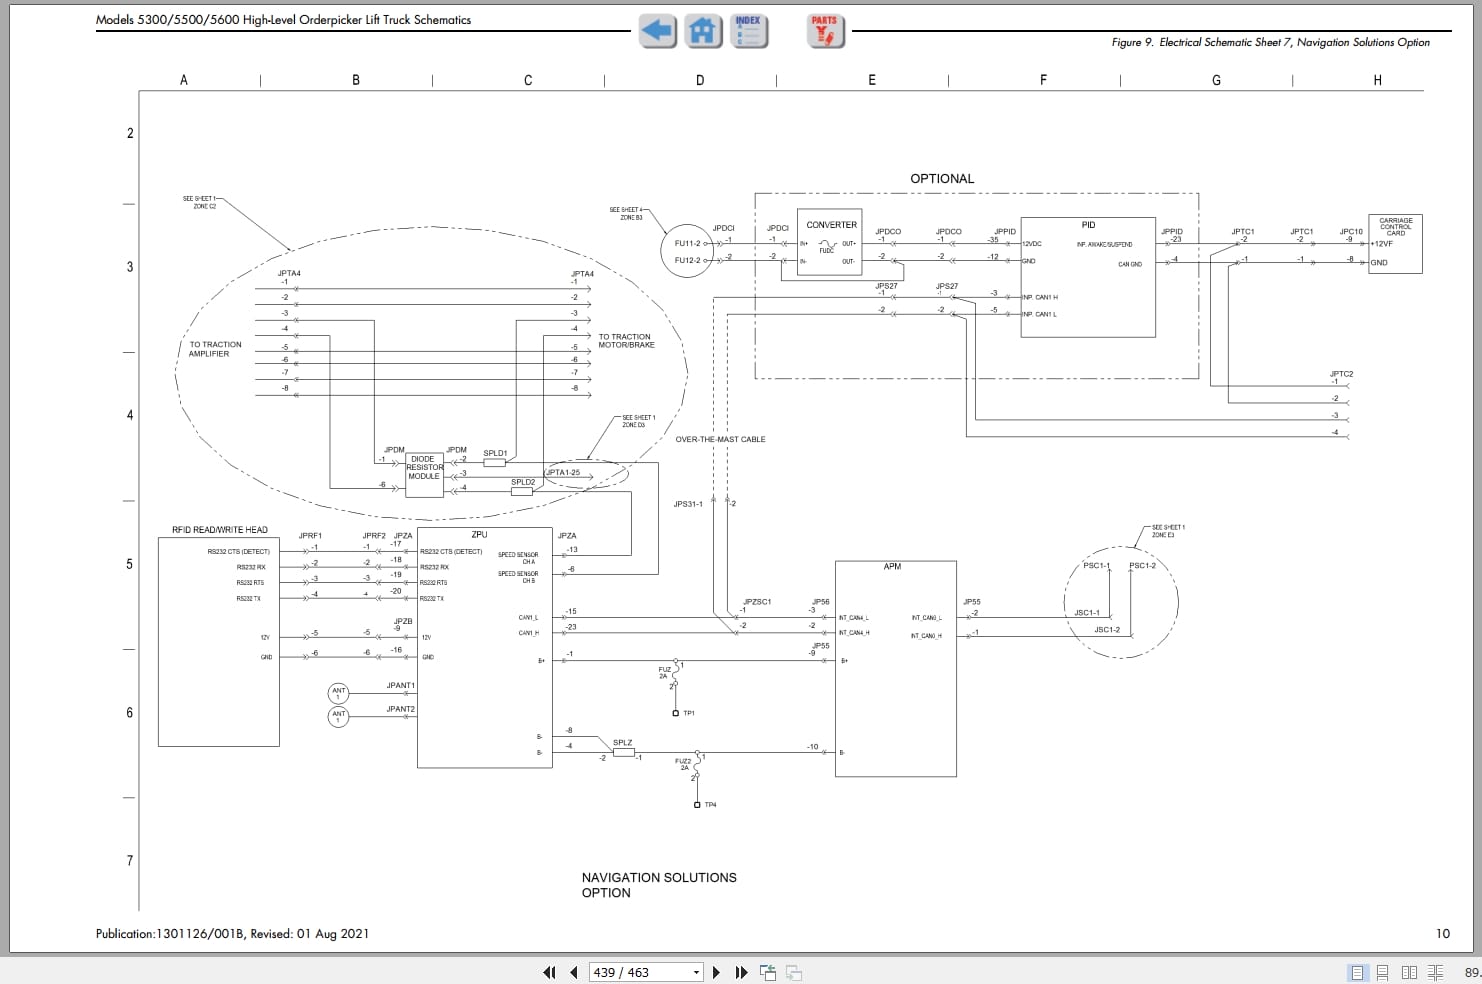Click the PID block label
This screenshot has height=984, width=1482.
[1088, 225]
